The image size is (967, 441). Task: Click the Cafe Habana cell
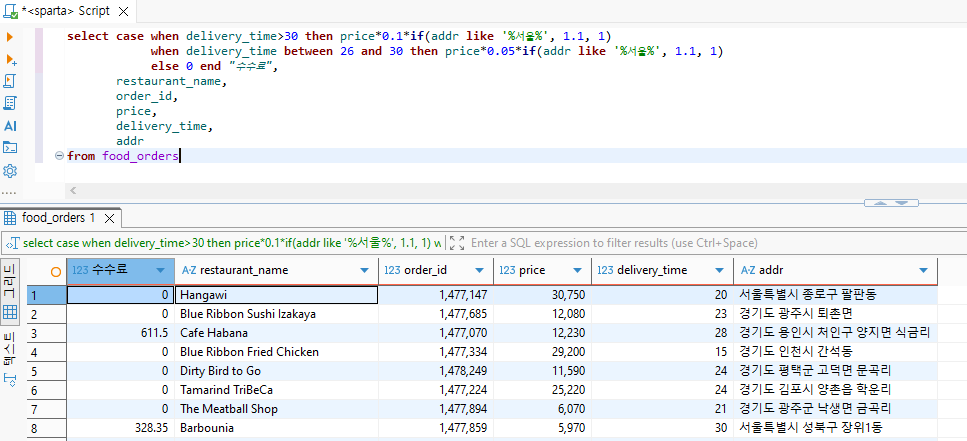(276, 333)
